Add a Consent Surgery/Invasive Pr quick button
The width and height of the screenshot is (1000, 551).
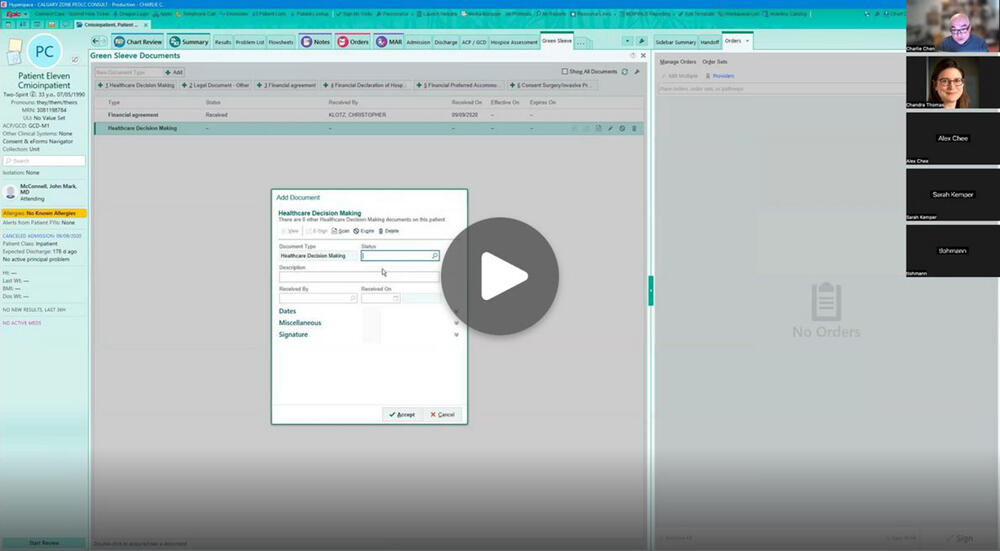(550, 85)
